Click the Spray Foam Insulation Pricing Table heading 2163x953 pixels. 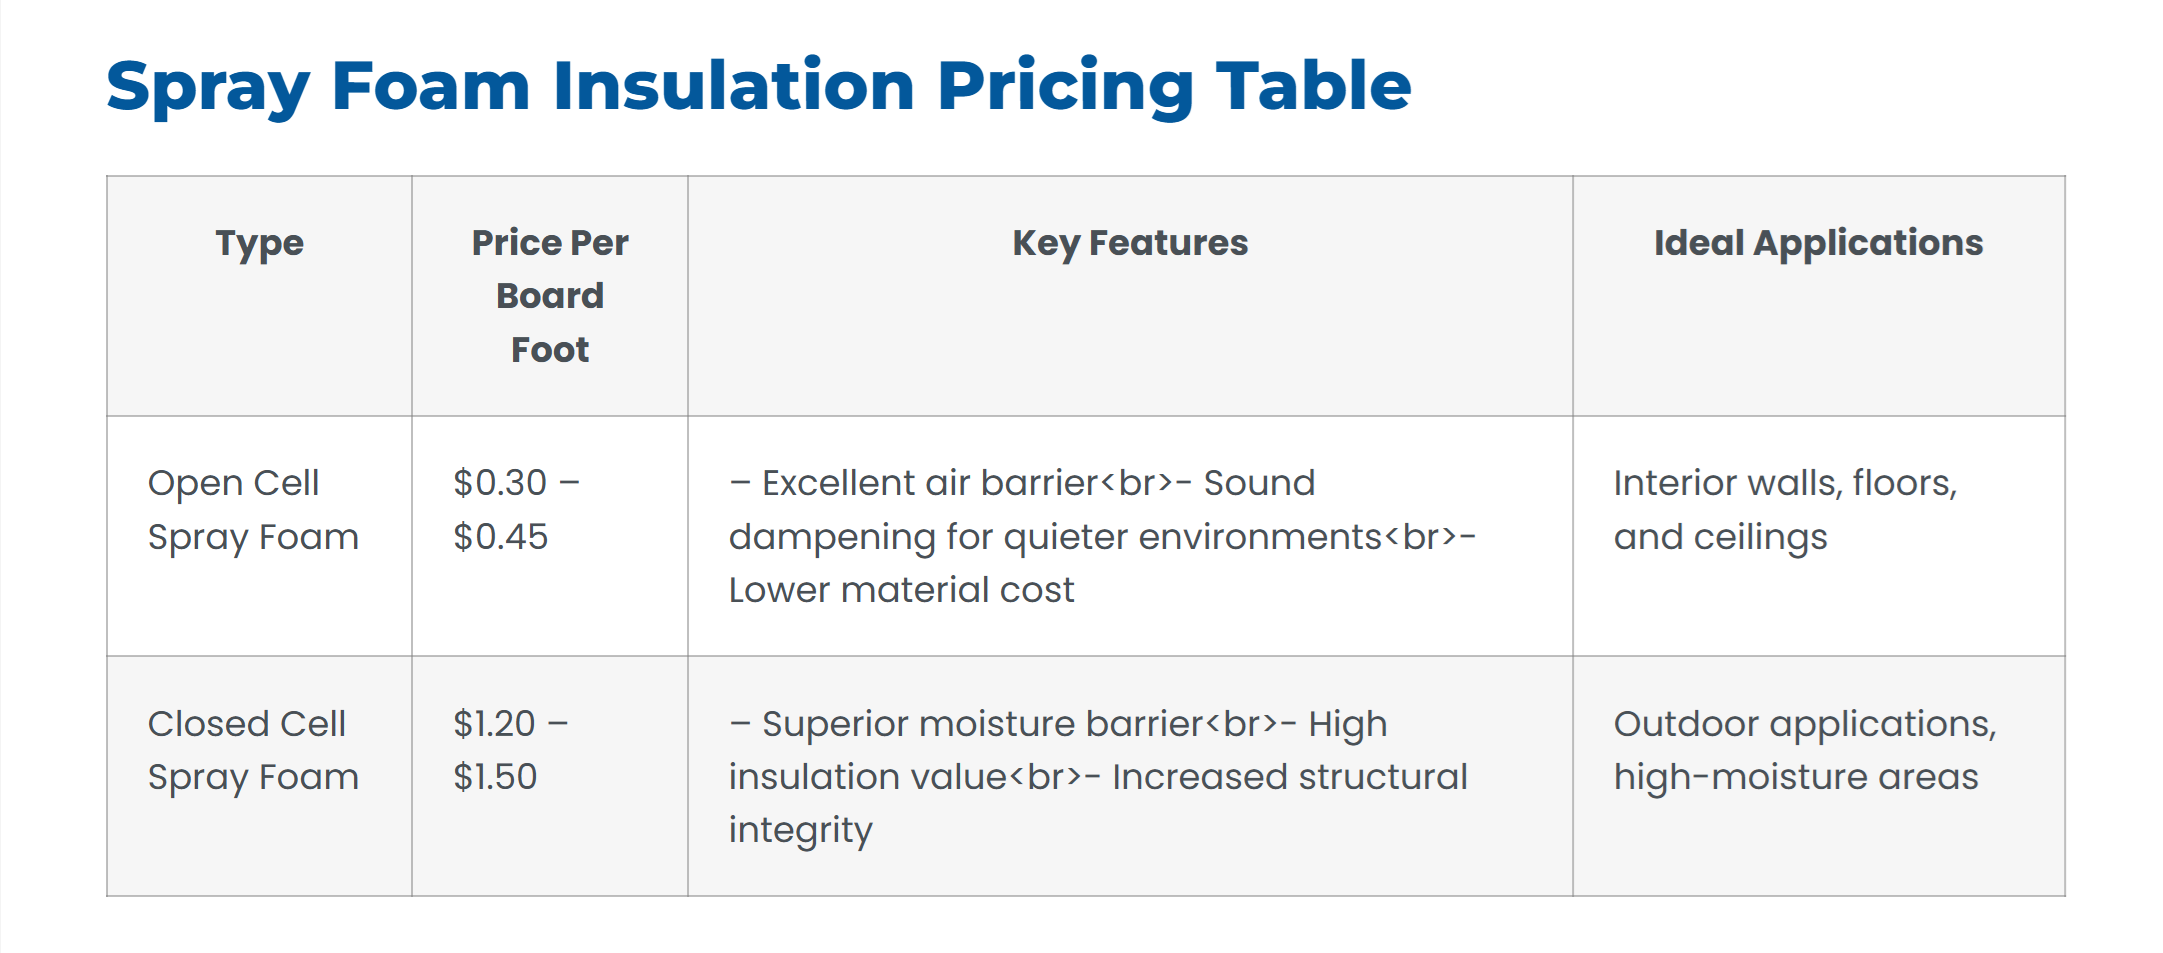pos(758,86)
